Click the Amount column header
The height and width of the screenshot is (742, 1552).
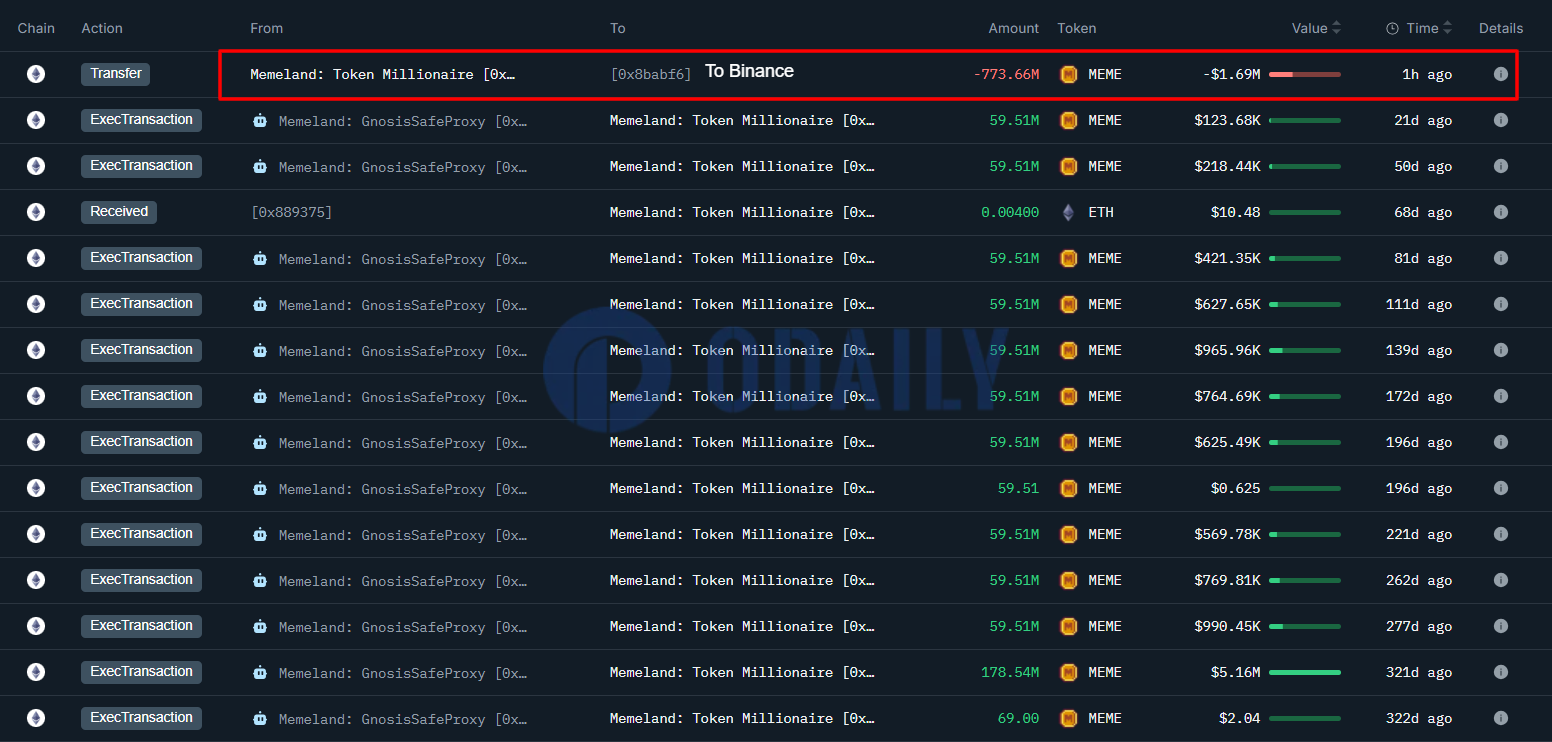pos(1014,28)
